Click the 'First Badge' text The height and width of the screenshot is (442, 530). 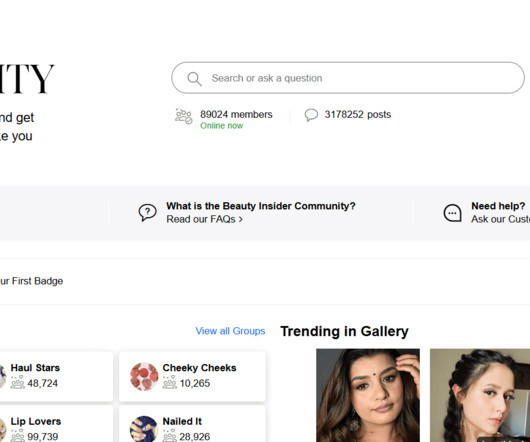click(x=37, y=281)
